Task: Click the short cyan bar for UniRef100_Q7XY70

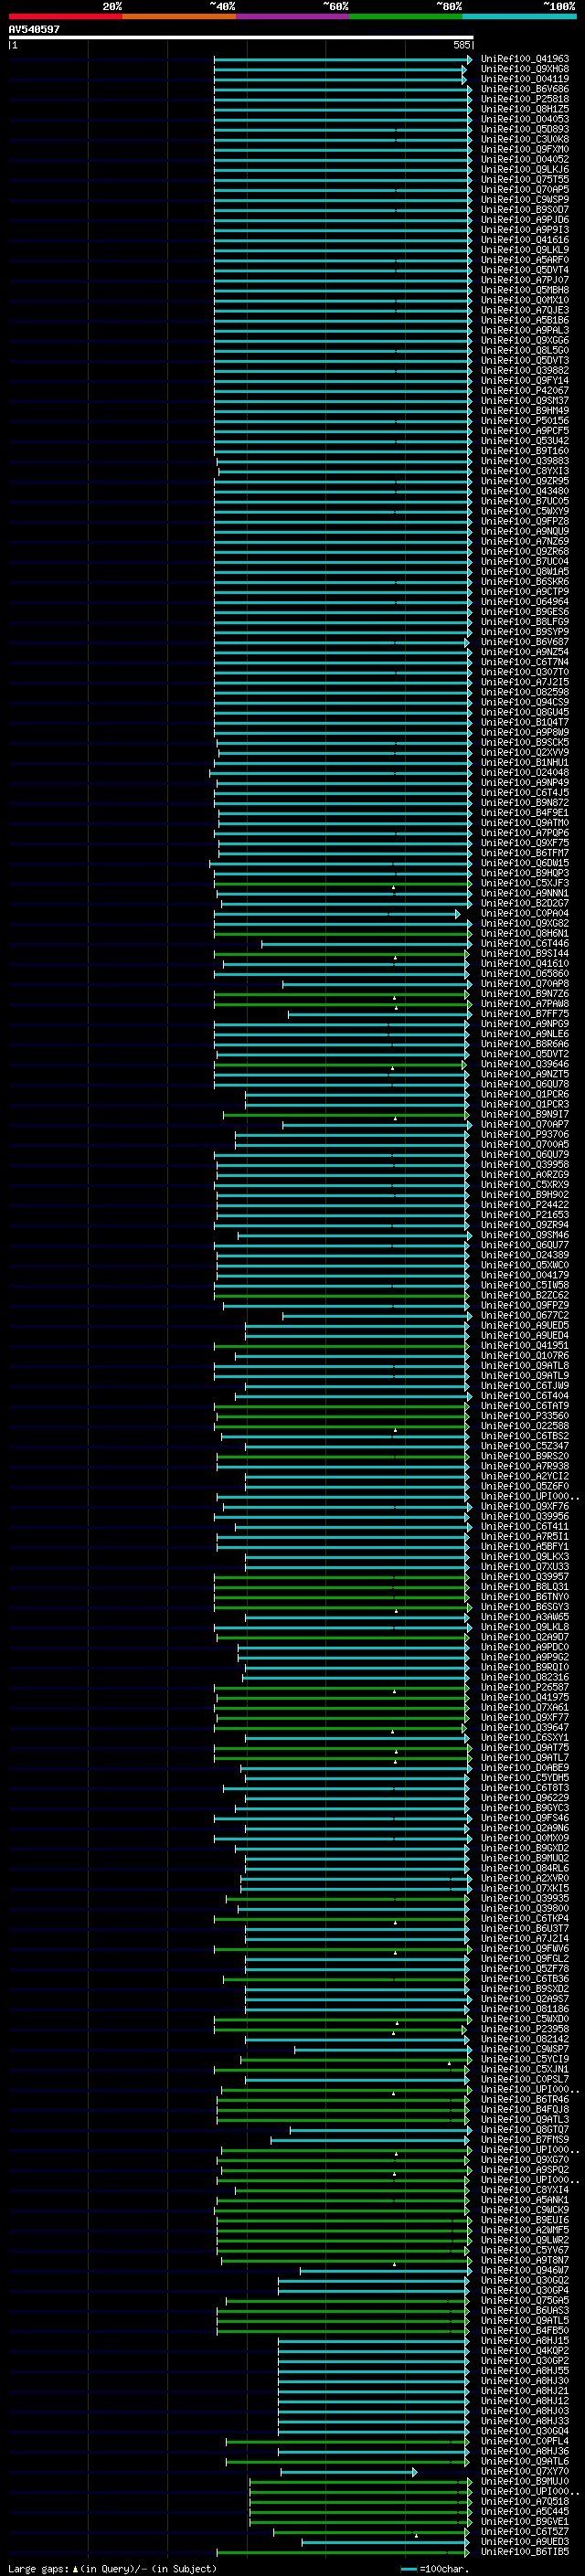Action: click(x=348, y=2472)
